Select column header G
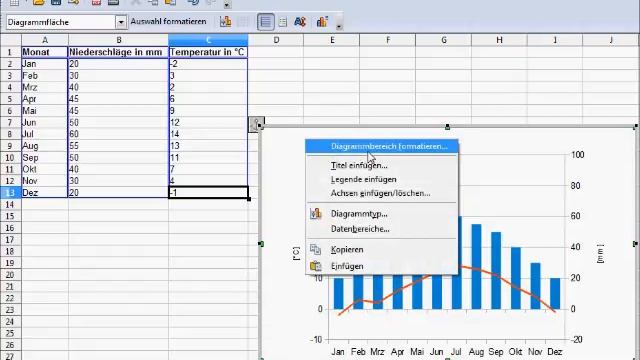This screenshot has width=640, height=360. pos(443,40)
